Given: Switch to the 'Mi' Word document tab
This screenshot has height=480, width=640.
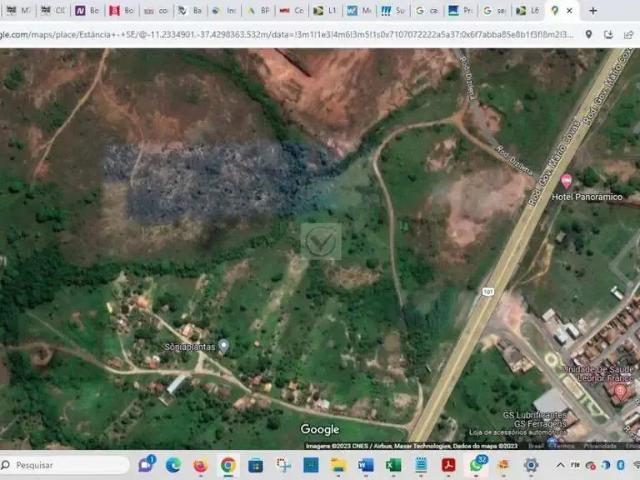Looking at the screenshot, I should (x=359, y=11).
